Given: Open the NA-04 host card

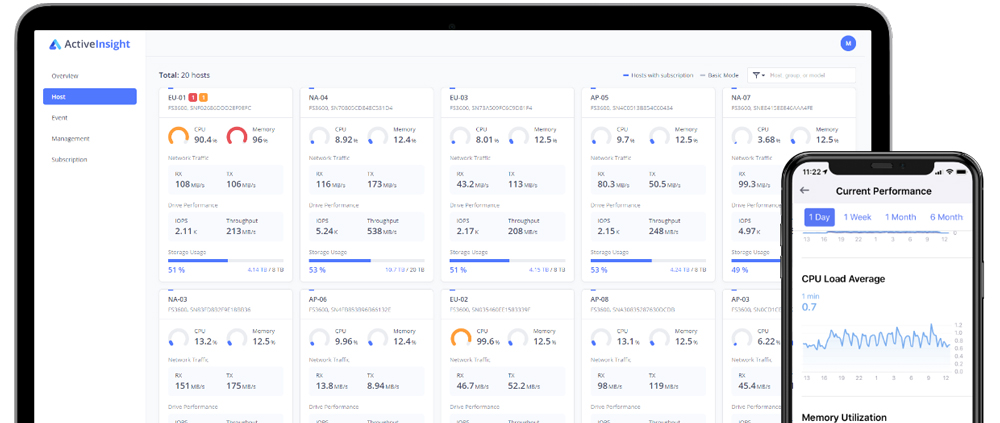Looking at the screenshot, I should 366,184.
